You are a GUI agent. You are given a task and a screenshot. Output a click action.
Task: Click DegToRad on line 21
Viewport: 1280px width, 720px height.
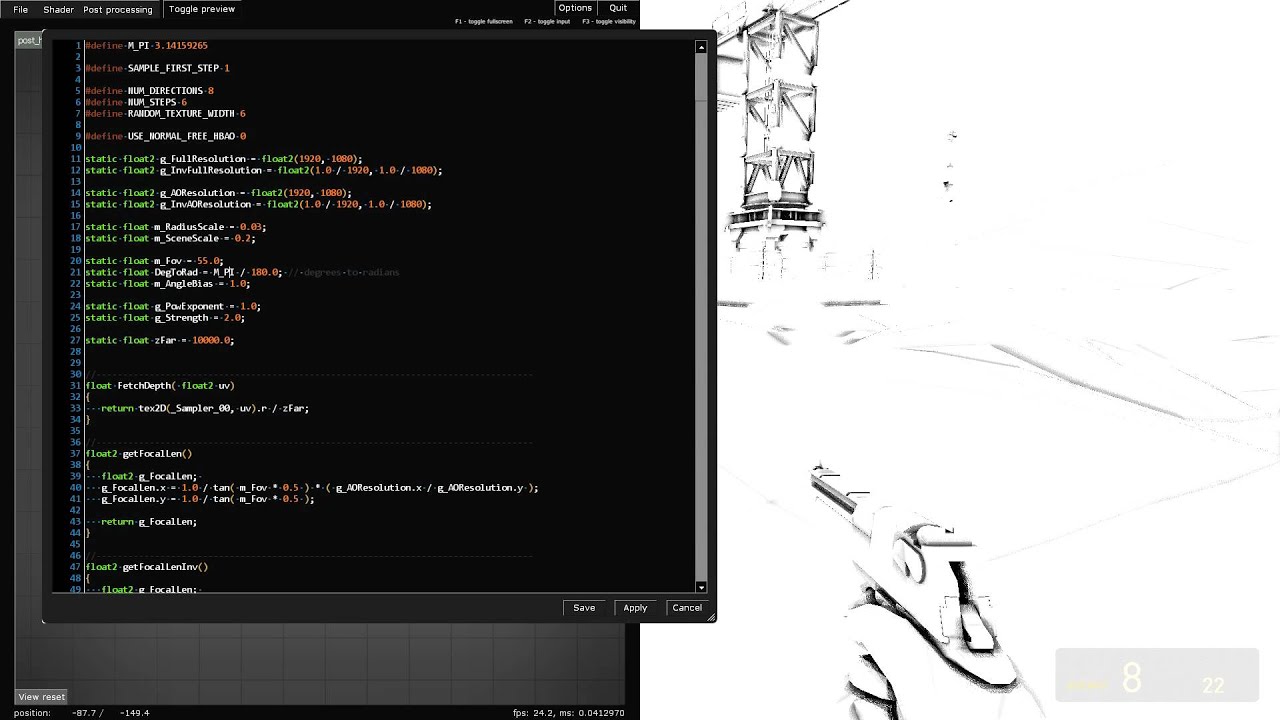pos(176,272)
